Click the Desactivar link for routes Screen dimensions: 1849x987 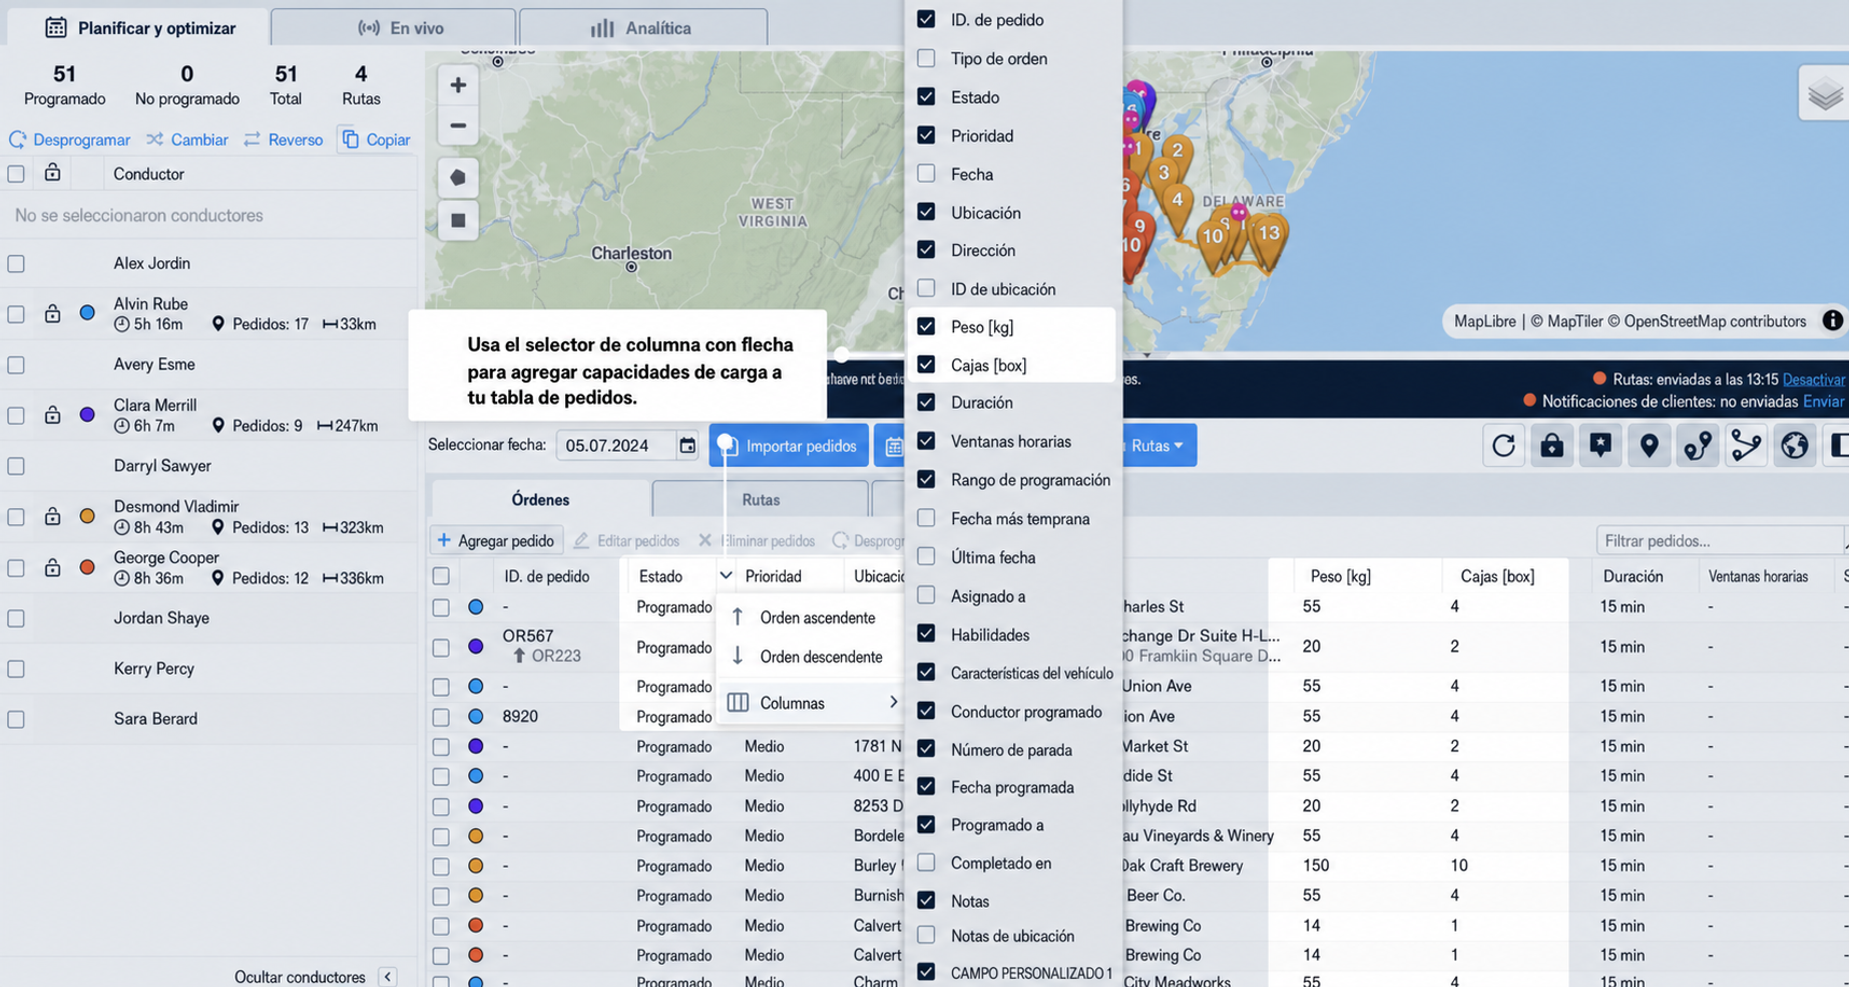[x=1814, y=379]
